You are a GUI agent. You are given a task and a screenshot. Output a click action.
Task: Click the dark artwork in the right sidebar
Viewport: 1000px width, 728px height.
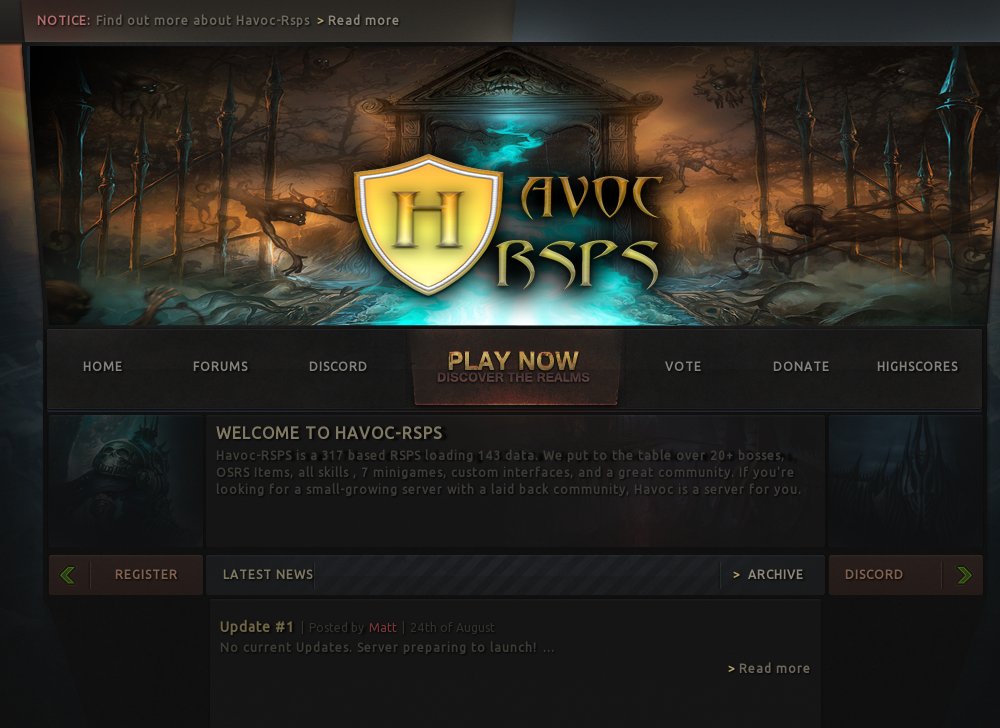[x=906, y=480]
